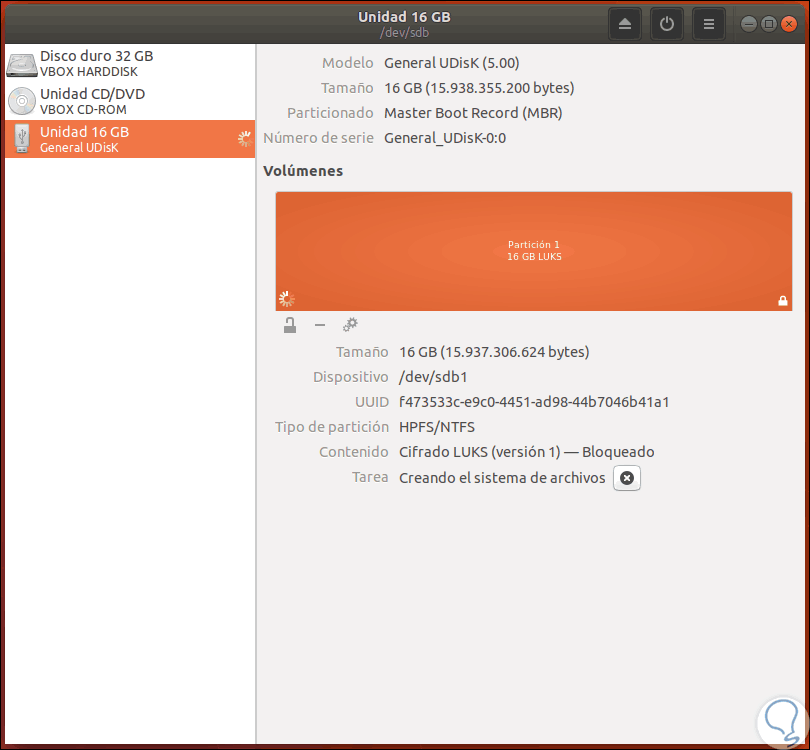Minimize the Disks window
This screenshot has height=750, width=810.
(748, 24)
